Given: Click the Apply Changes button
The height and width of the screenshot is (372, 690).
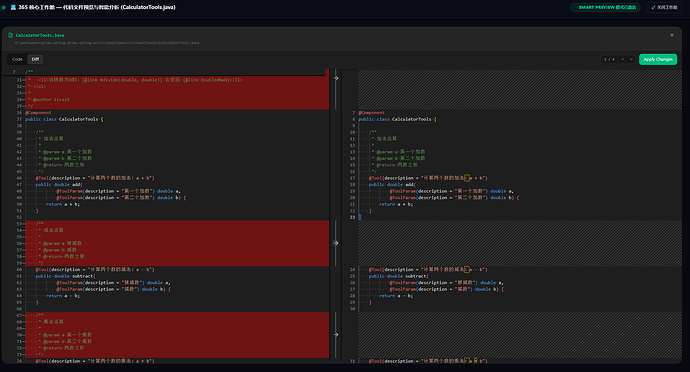Looking at the screenshot, I should click(x=658, y=59).
